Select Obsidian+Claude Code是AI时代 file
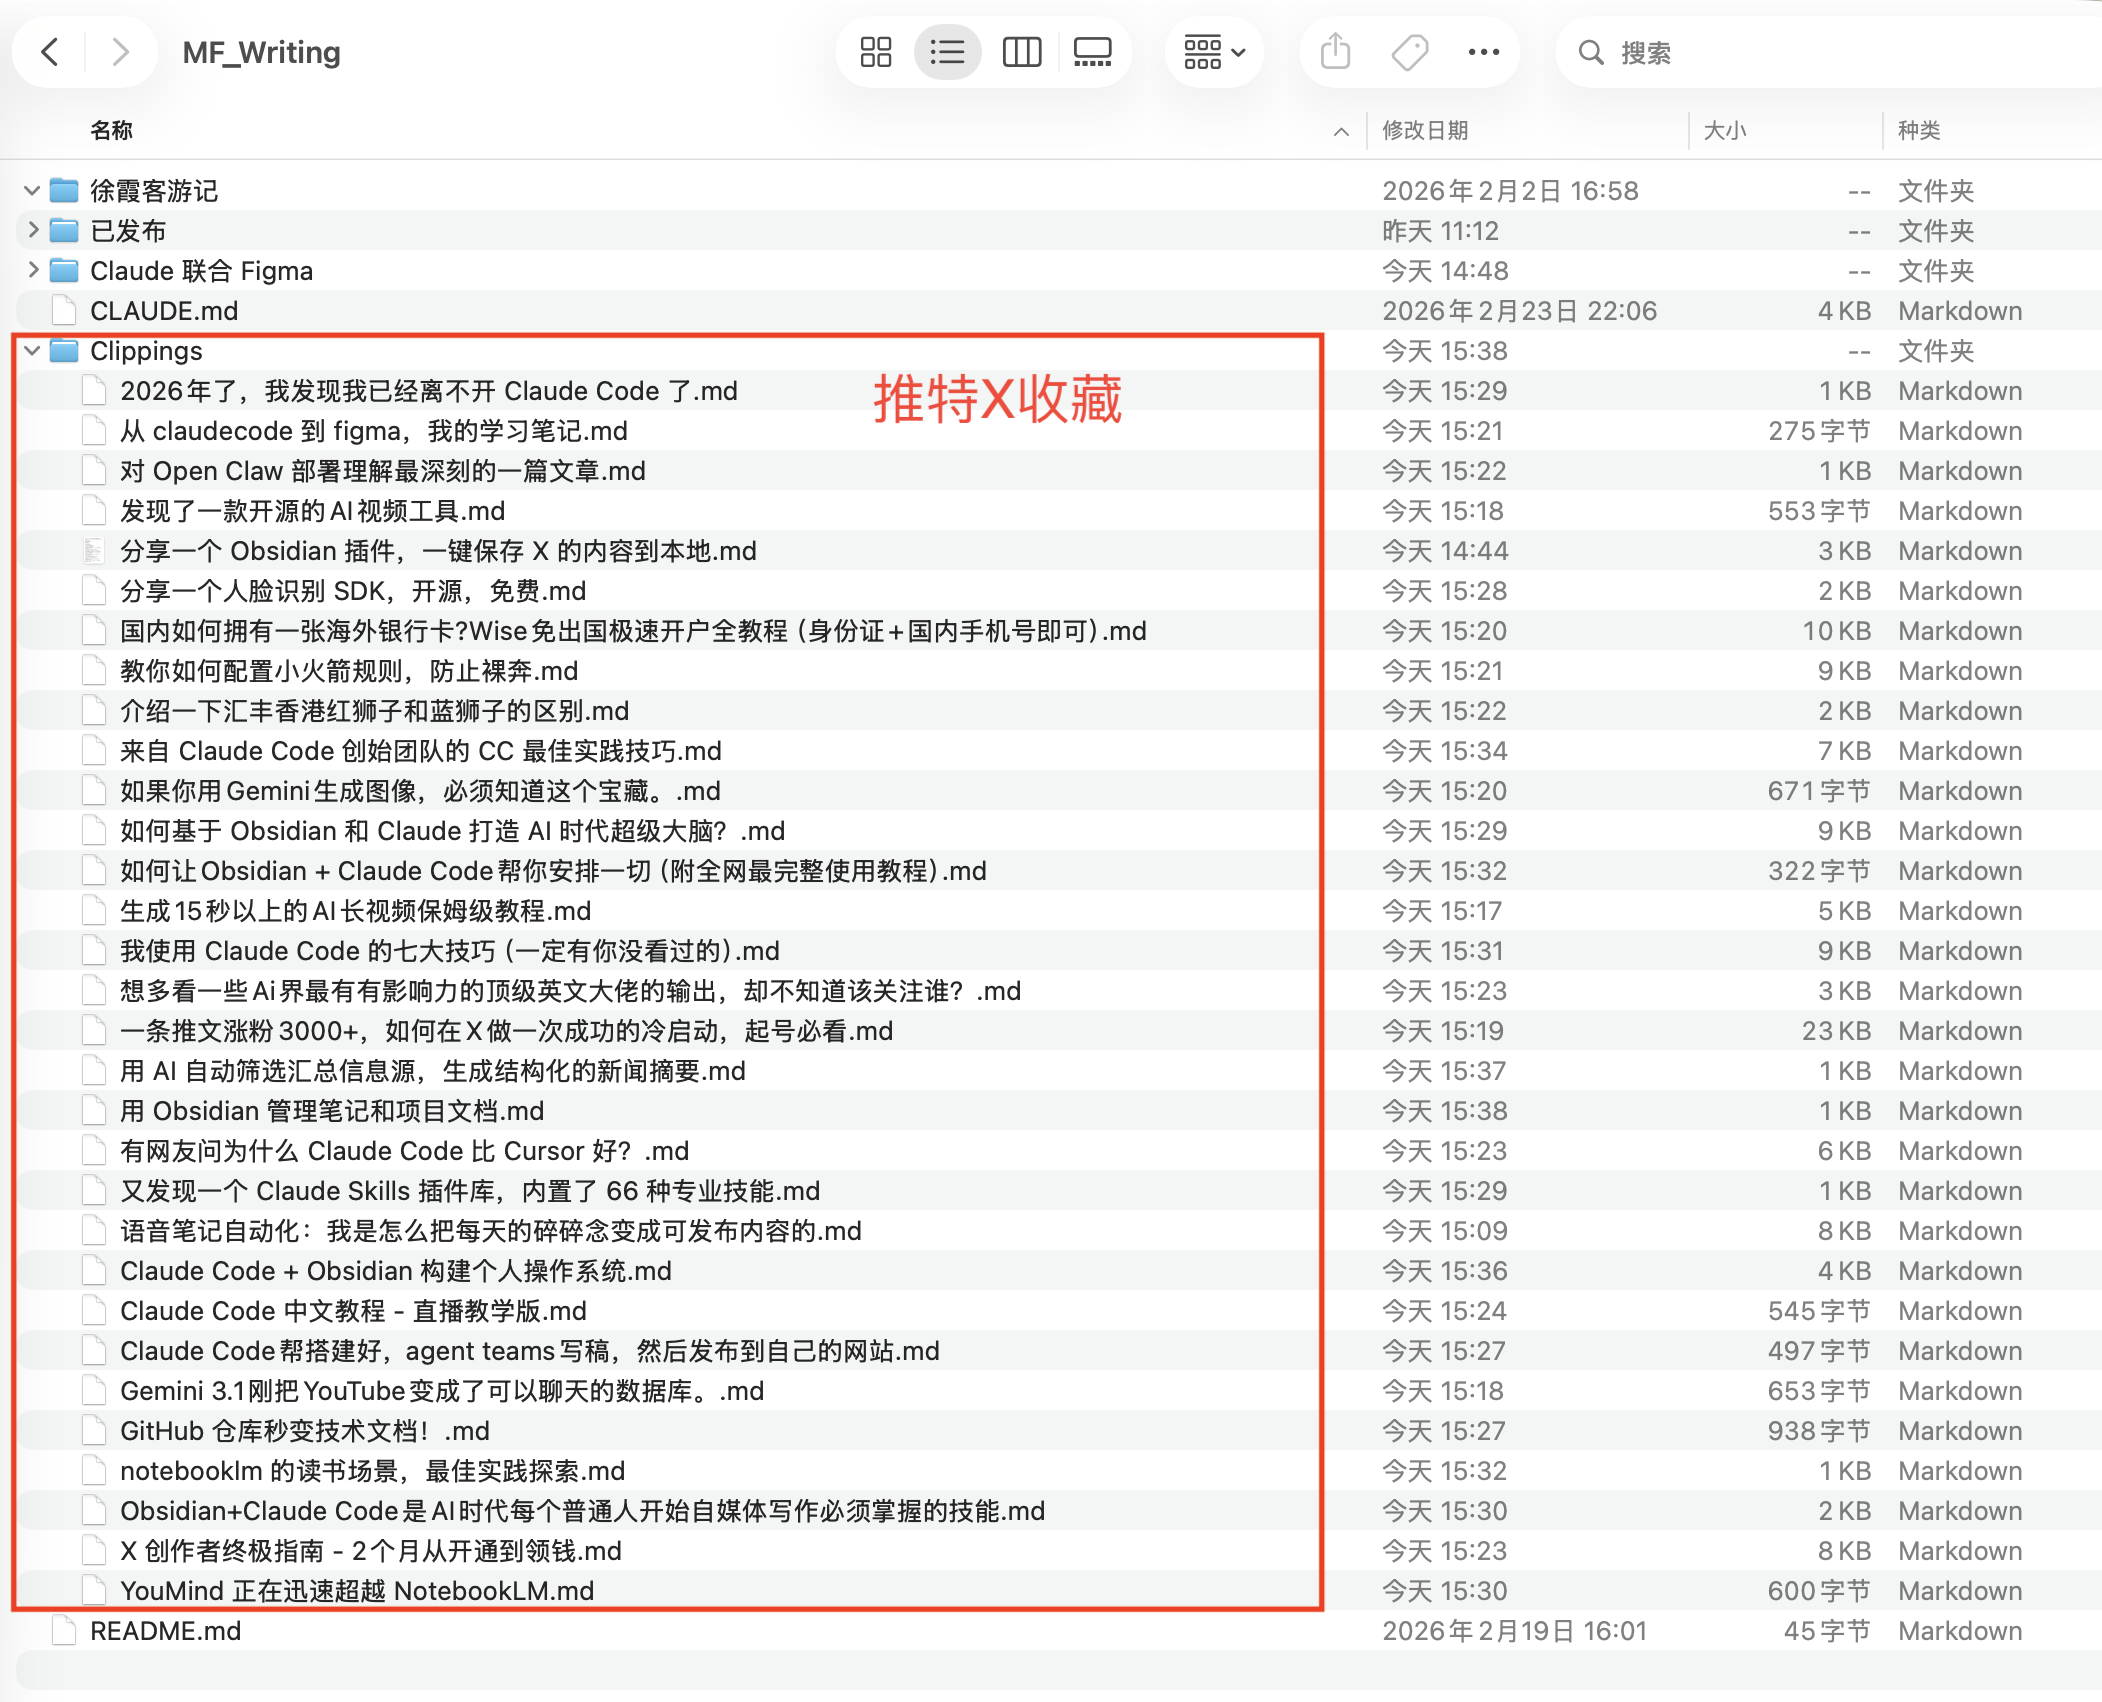Screen dimensions: 2102x1702 click(582, 1510)
